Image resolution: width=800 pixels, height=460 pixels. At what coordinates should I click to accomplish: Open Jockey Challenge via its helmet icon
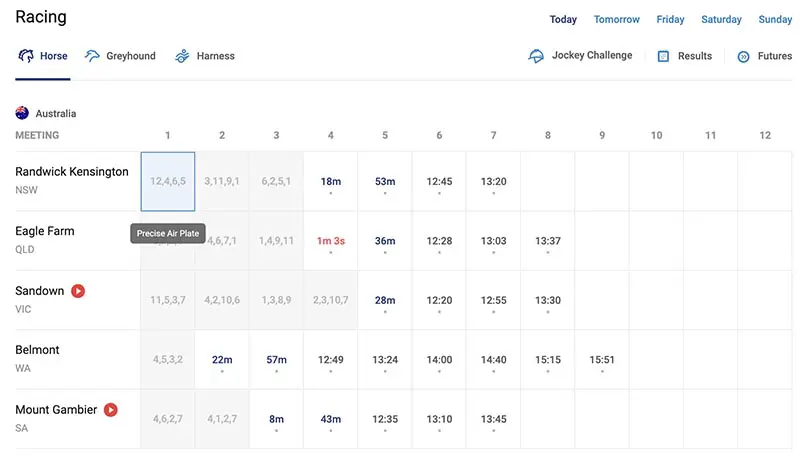(x=537, y=56)
